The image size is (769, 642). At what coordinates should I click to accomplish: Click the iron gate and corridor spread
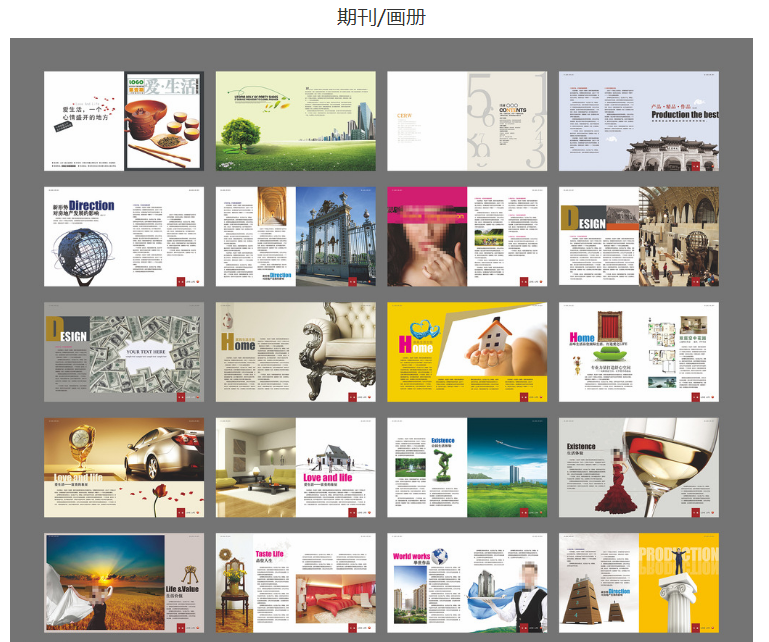pos(296,236)
